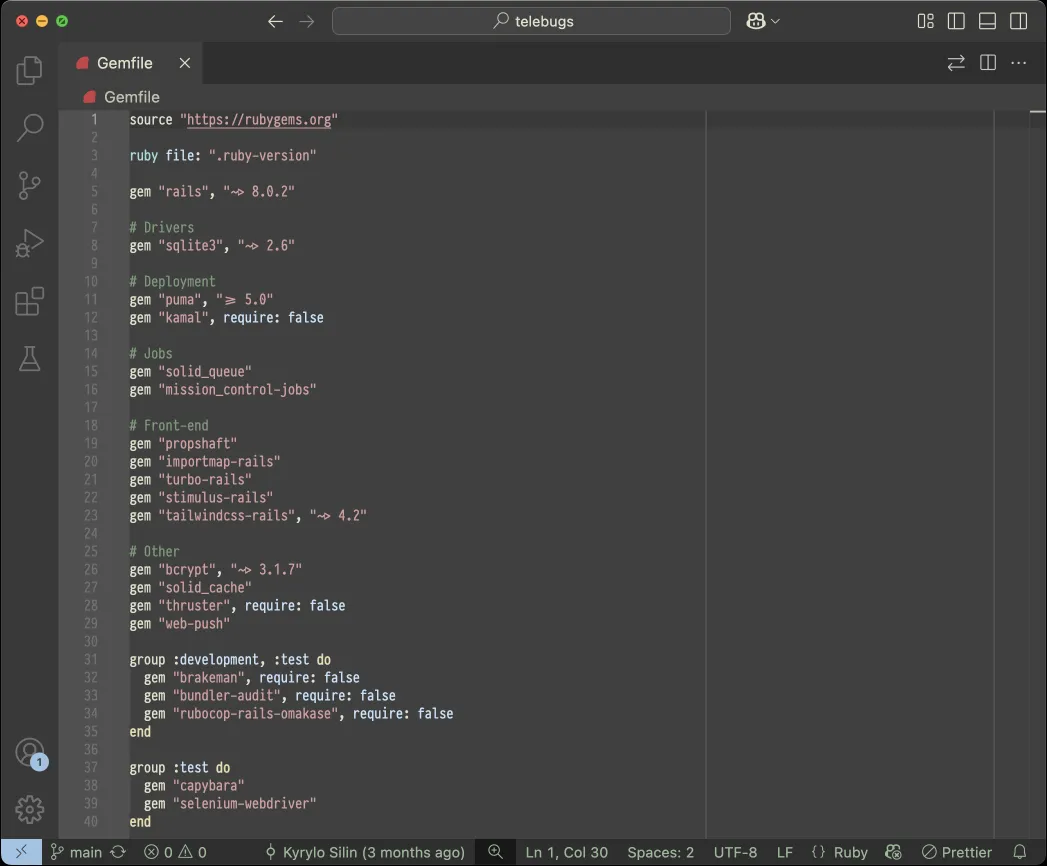Go back with the left arrow

pos(275,21)
